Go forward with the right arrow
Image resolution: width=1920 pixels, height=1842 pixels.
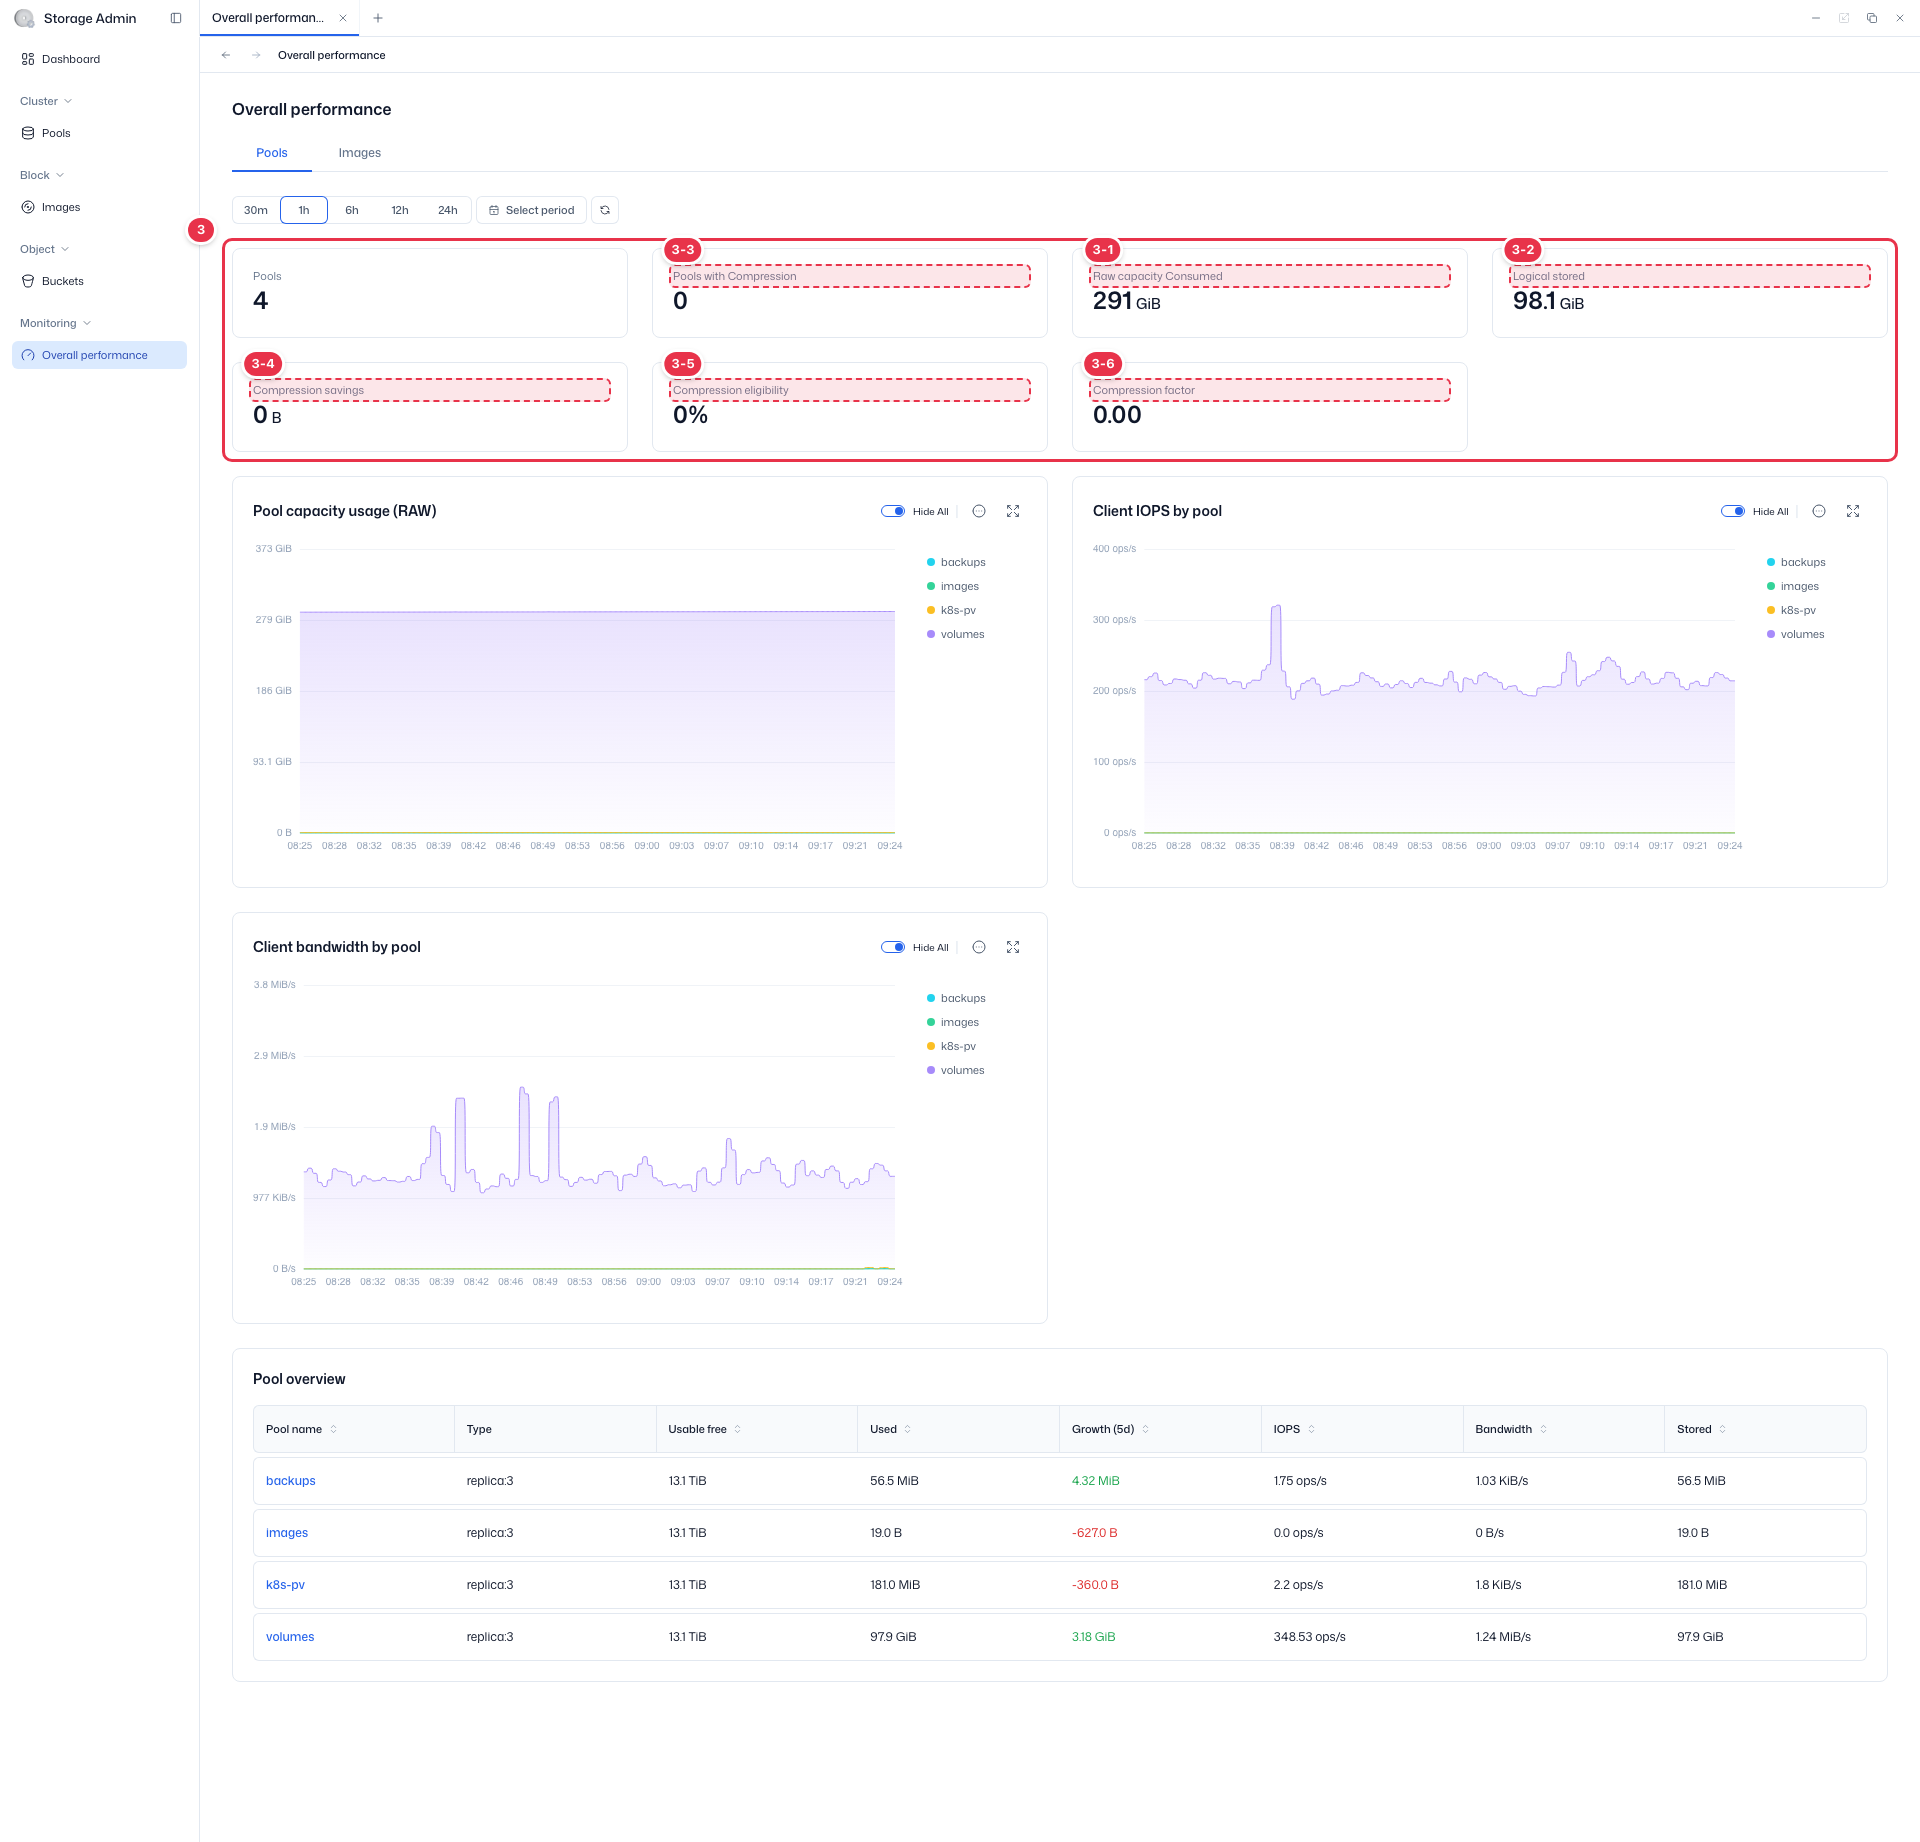point(256,55)
